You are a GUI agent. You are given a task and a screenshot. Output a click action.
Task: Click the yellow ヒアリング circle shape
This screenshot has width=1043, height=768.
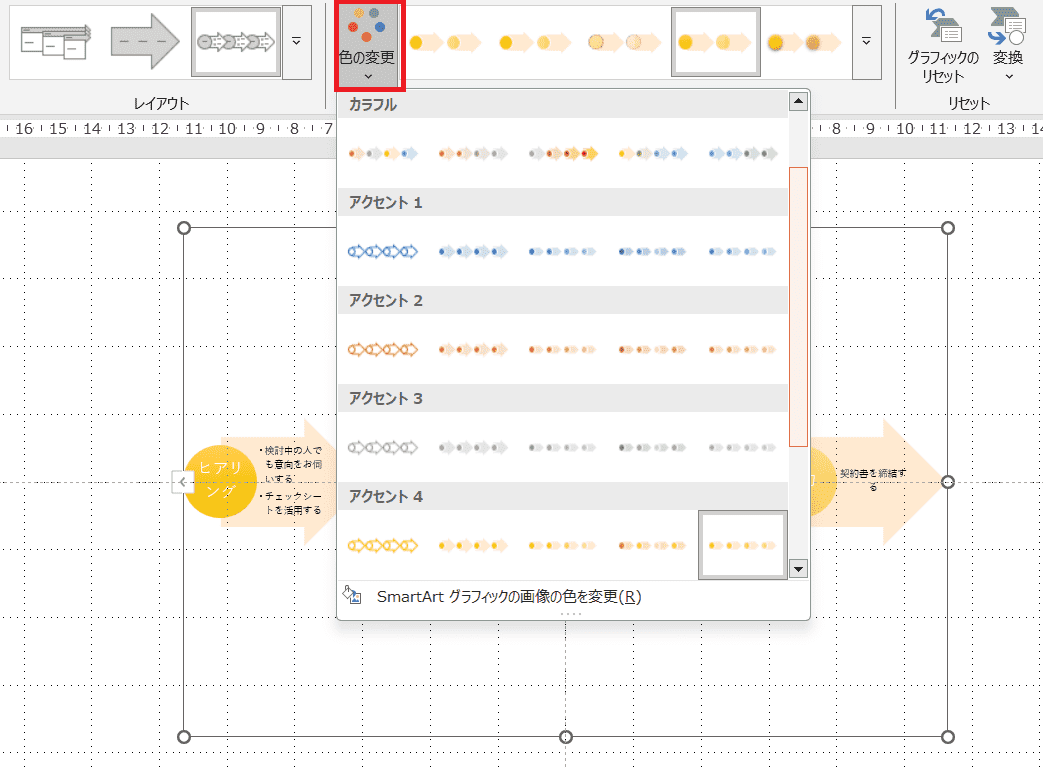221,481
